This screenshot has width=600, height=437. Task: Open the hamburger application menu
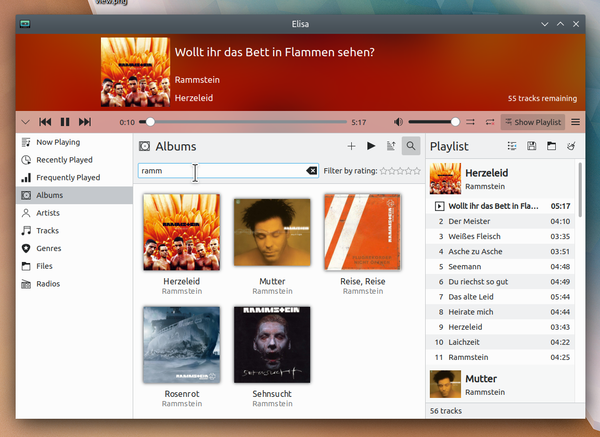click(575, 122)
